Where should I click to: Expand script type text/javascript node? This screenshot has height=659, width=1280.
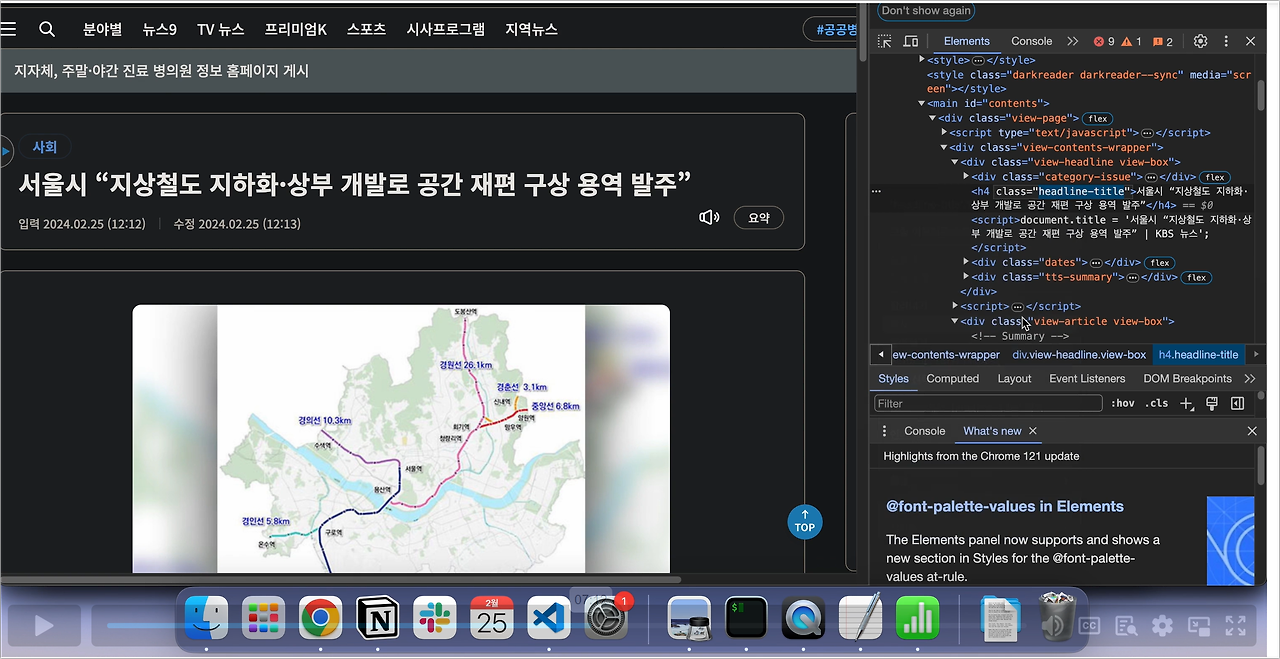944,132
